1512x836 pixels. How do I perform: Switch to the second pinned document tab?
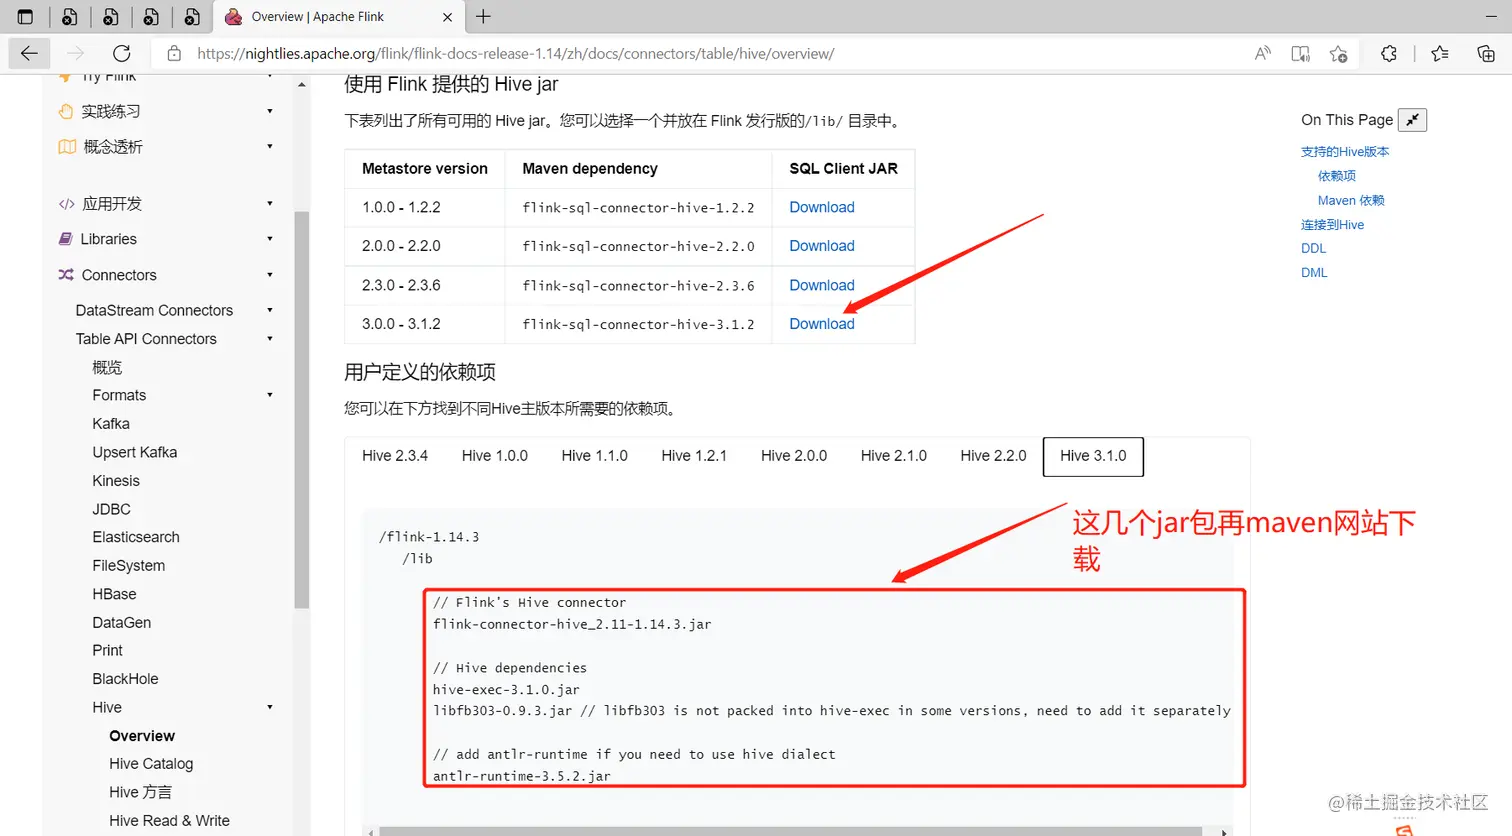pyautogui.click(x=110, y=16)
